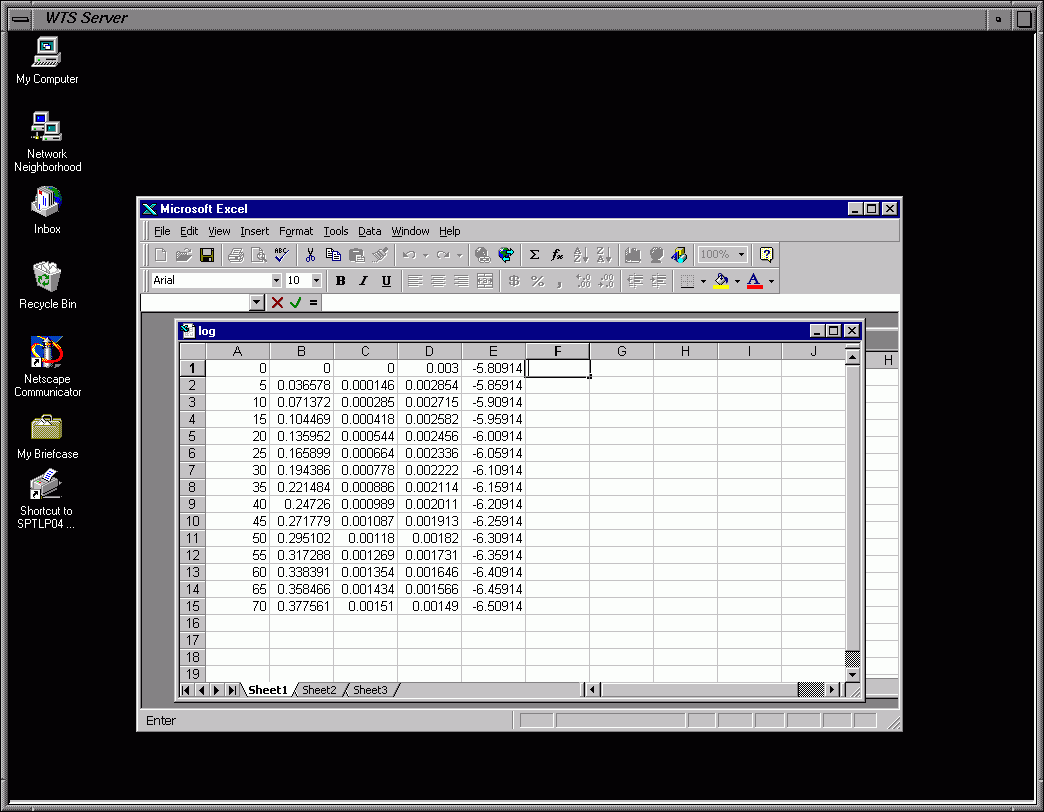
Task: Click the Save floppy disk icon
Action: [x=207, y=255]
